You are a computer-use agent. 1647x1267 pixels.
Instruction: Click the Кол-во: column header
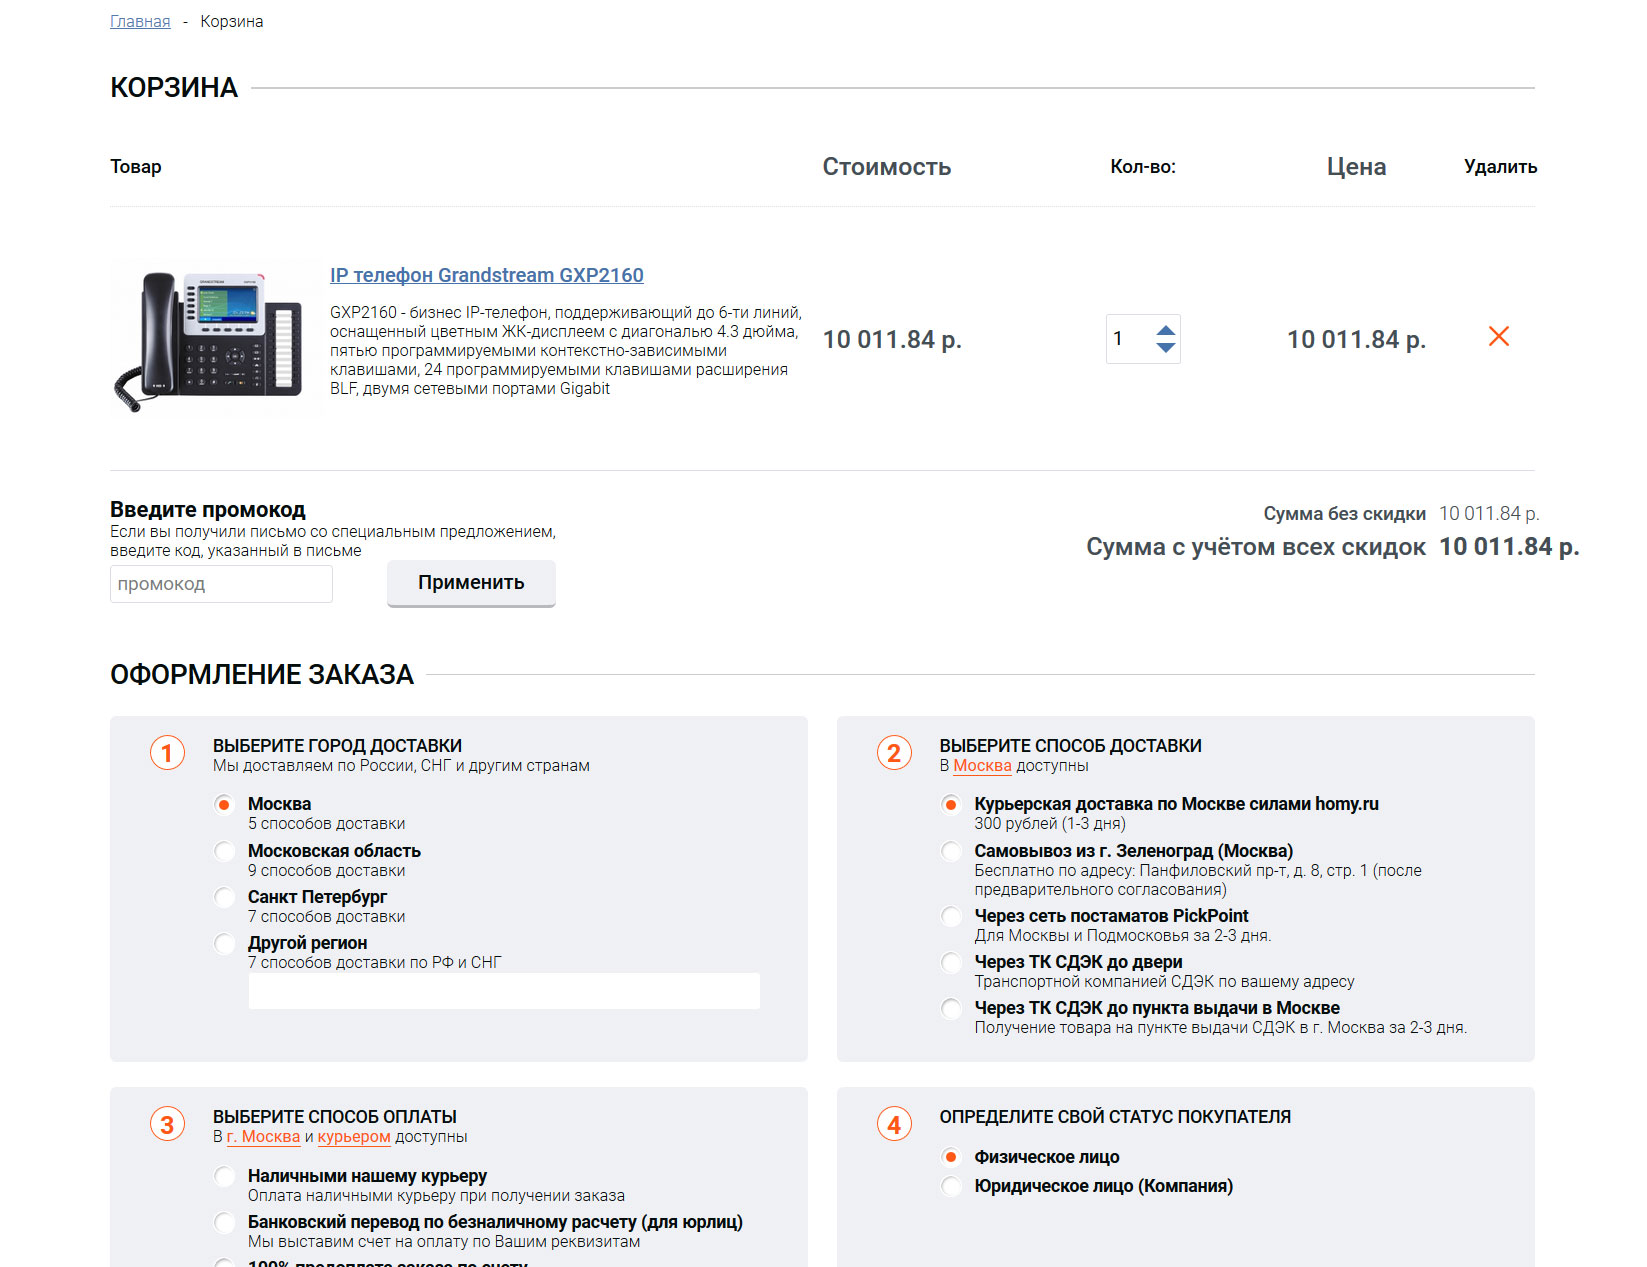click(x=1143, y=167)
